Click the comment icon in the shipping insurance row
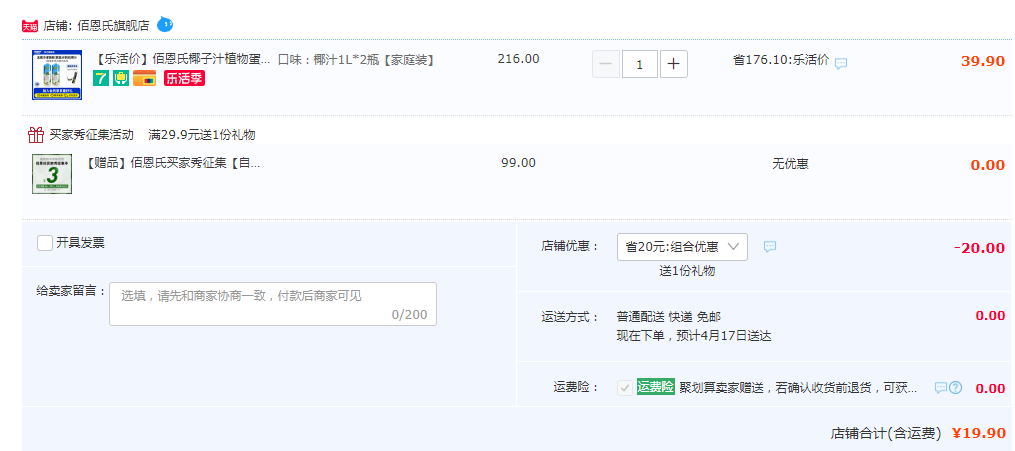The height and width of the screenshot is (451, 1015). (x=941, y=388)
